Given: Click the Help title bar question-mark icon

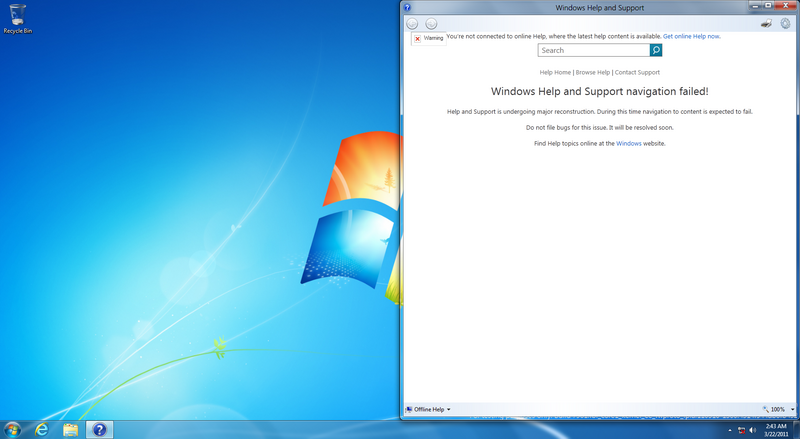Looking at the screenshot, I should [x=407, y=8].
